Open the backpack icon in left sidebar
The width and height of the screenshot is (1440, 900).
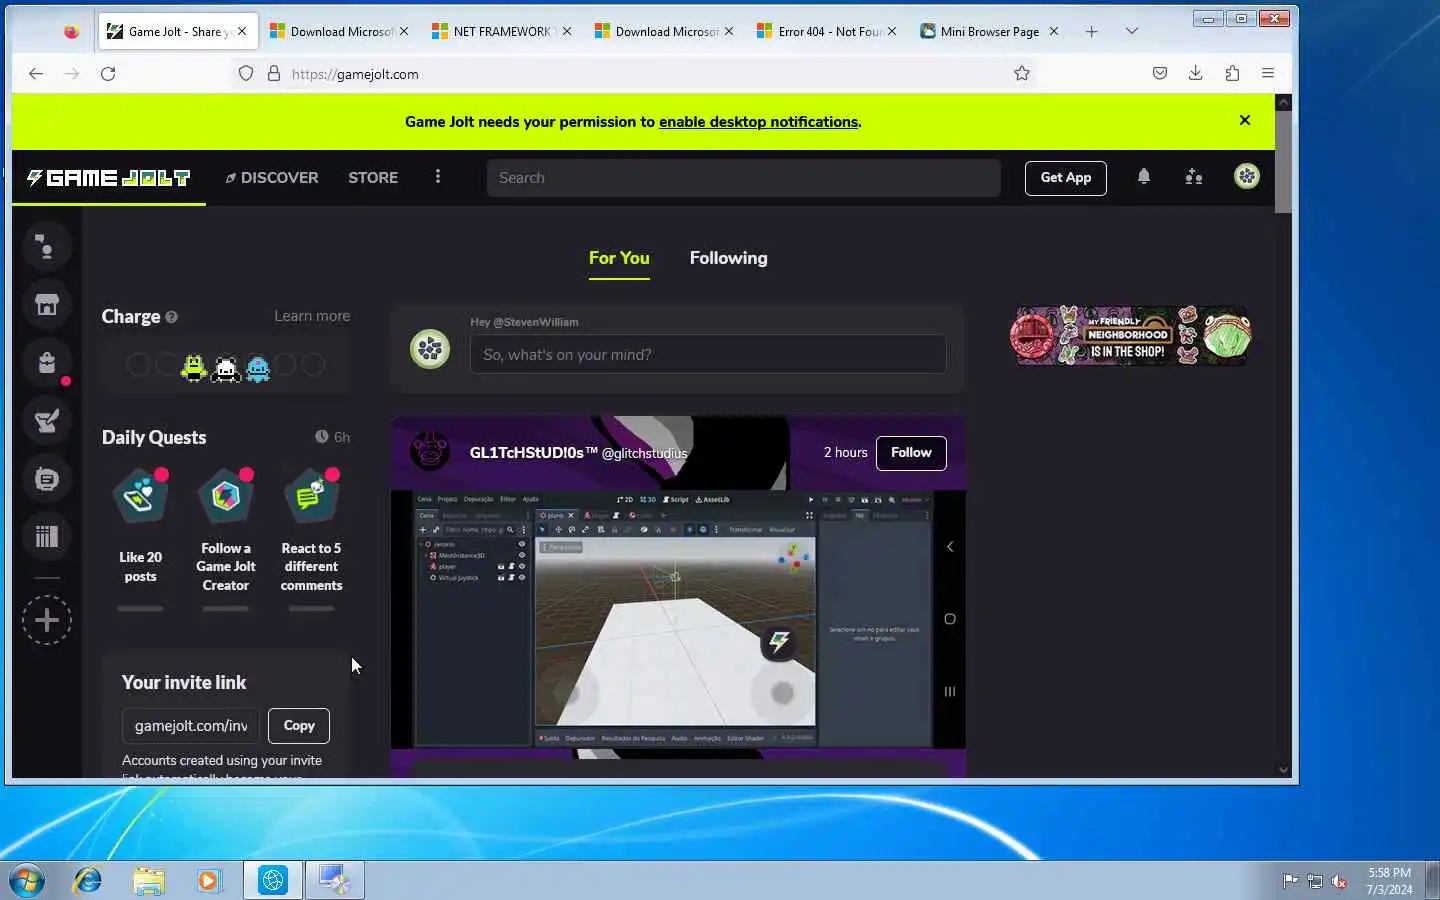tap(47, 363)
